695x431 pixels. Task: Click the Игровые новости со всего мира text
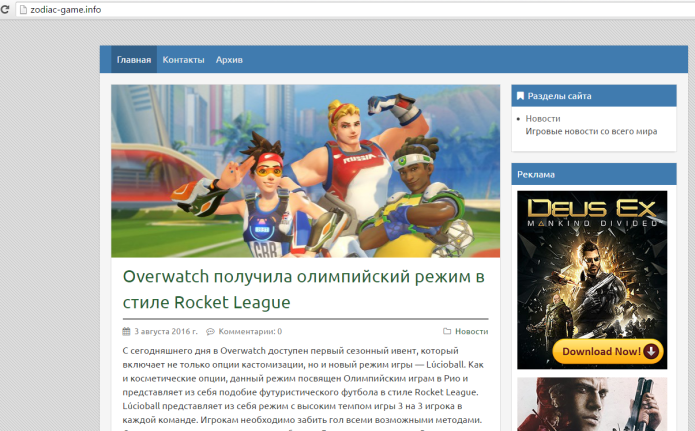pyautogui.click(x=591, y=131)
